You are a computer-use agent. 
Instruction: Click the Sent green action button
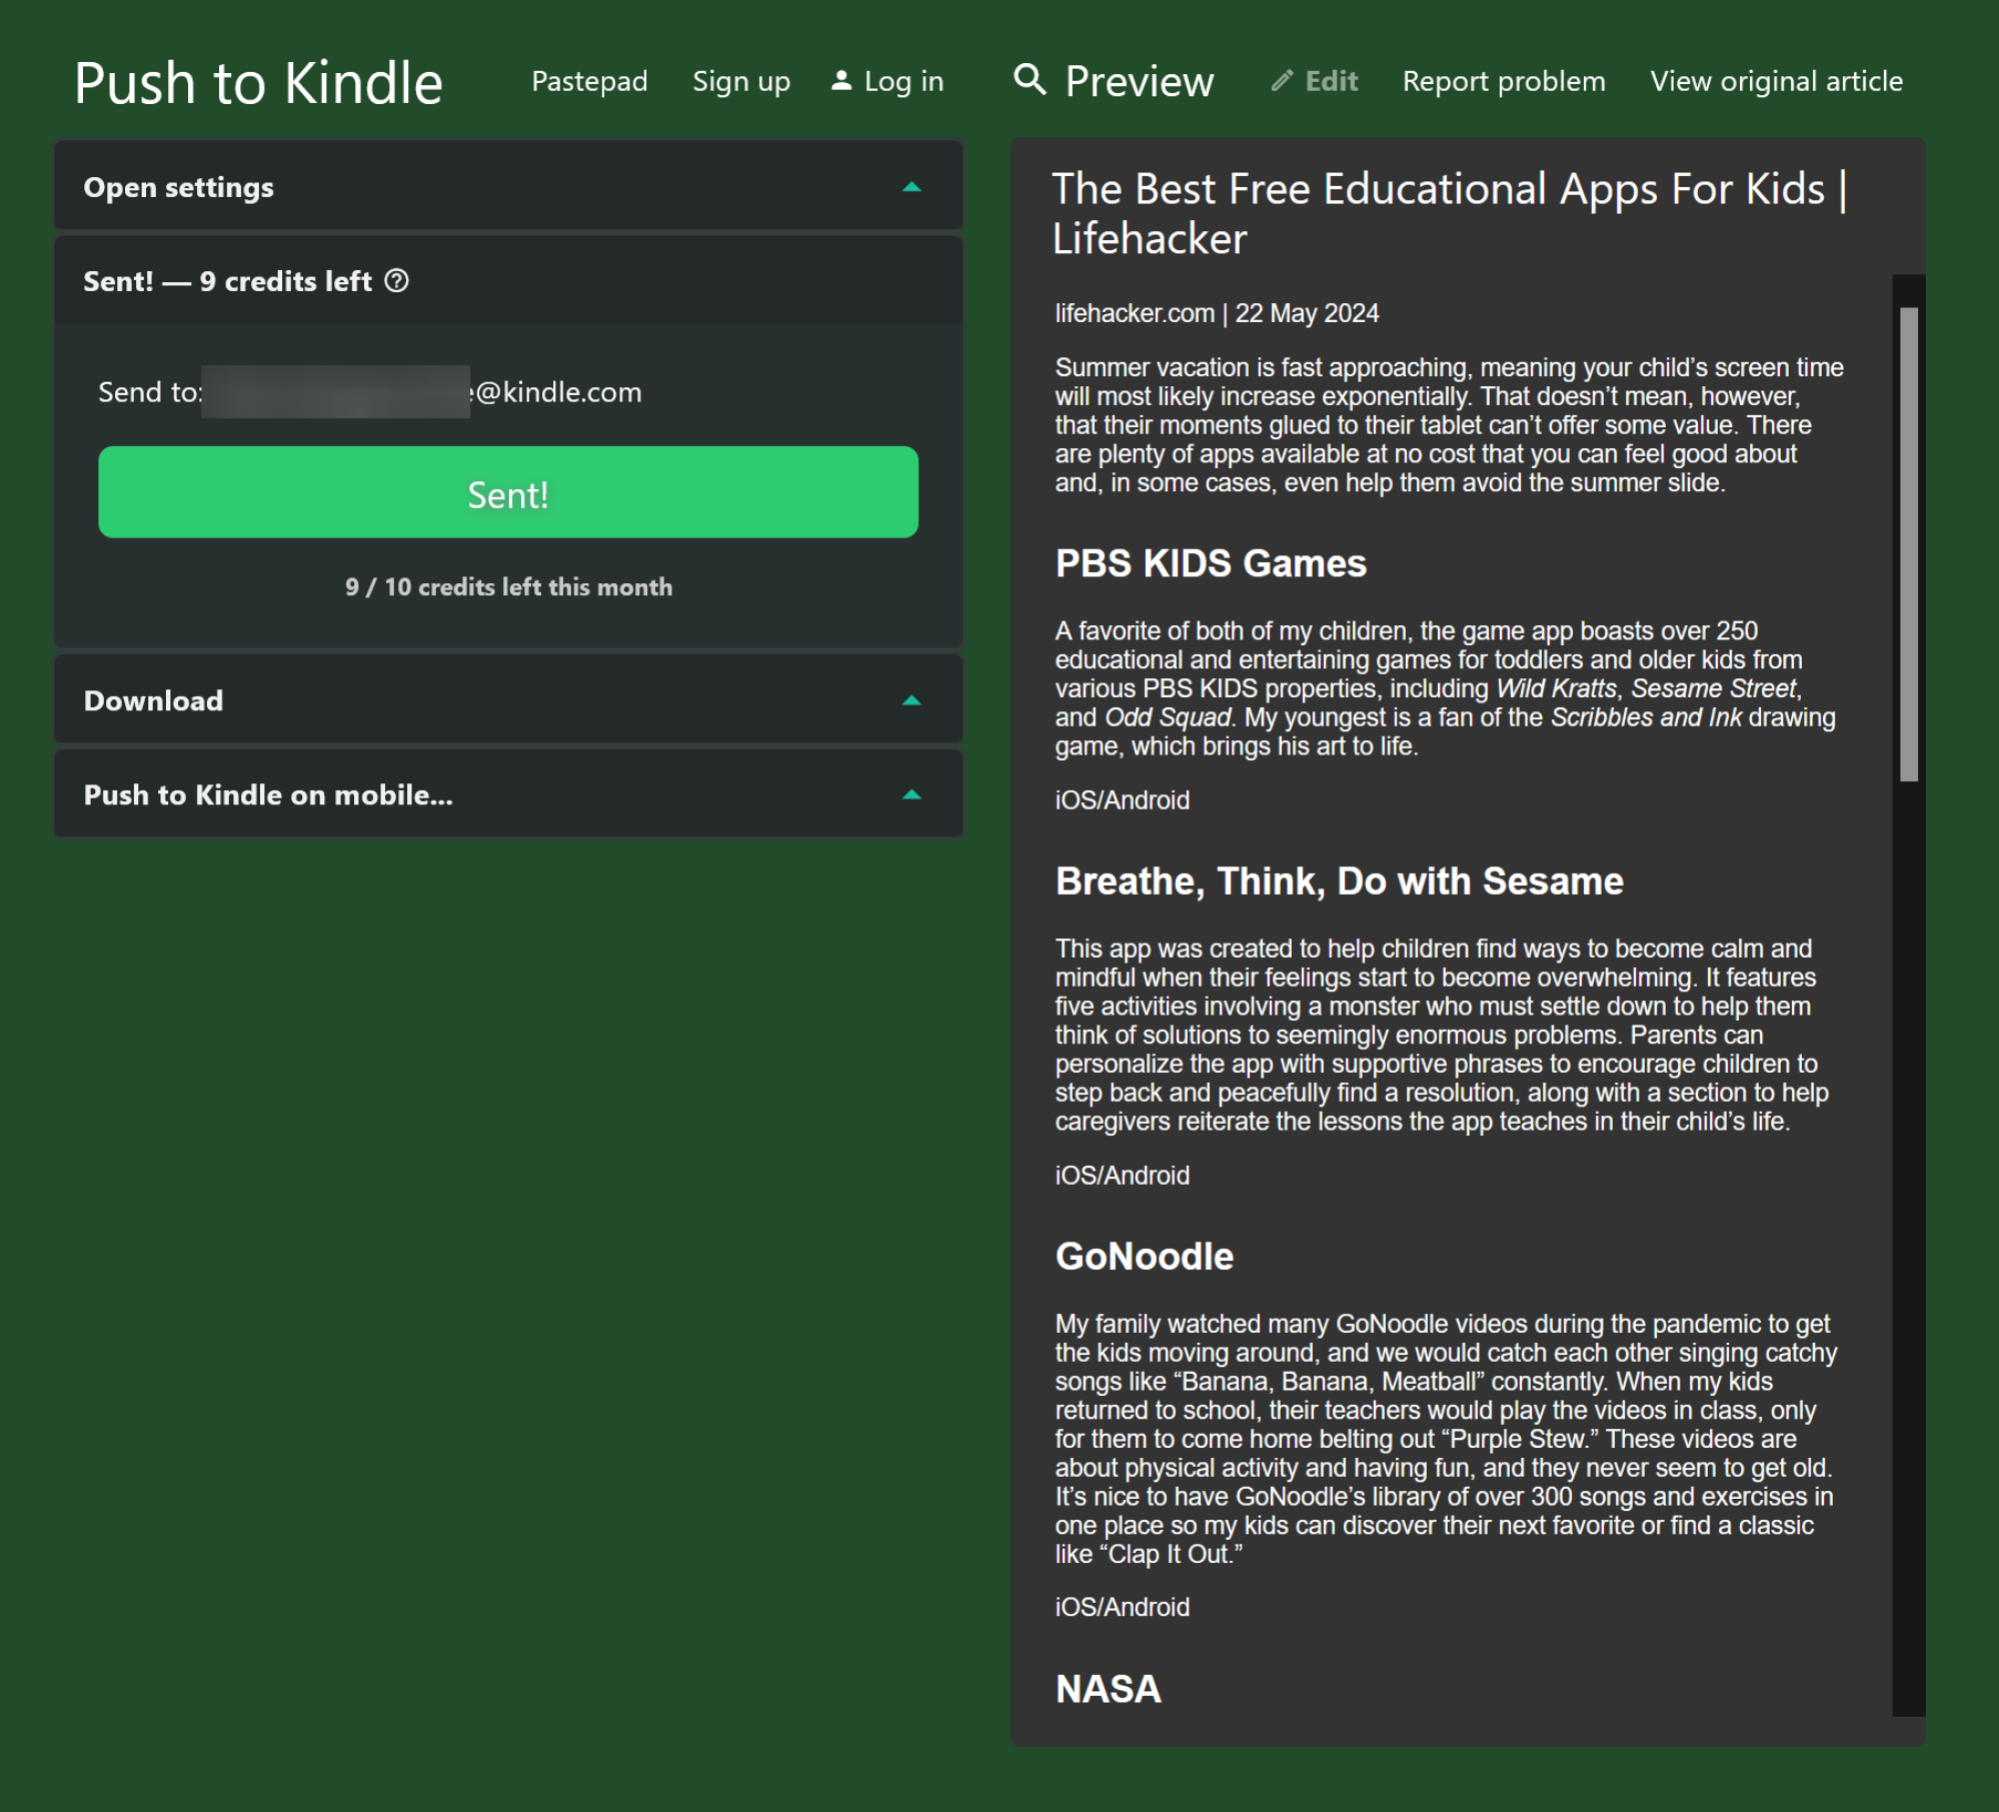click(507, 491)
